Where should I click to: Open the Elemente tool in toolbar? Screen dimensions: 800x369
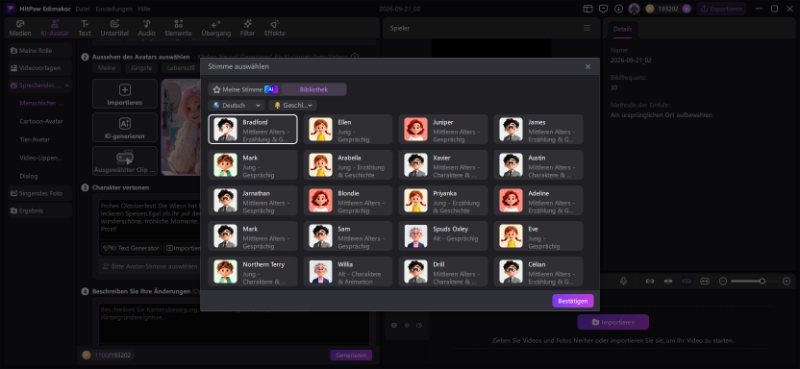(x=178, y=28)
